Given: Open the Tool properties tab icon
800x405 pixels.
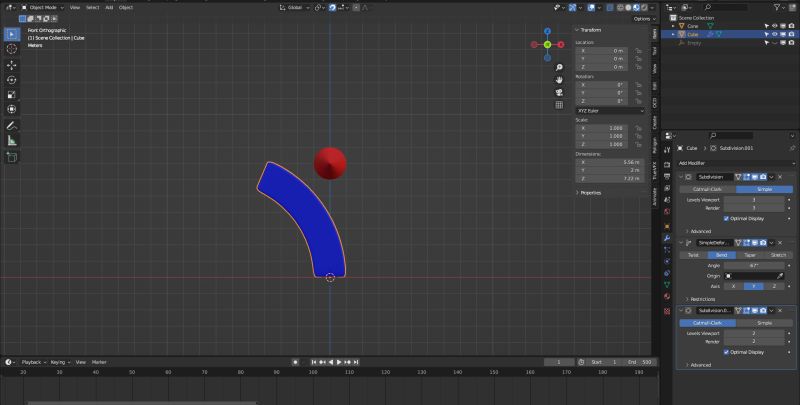Looking at the screenshot, I should pos(667,149).
